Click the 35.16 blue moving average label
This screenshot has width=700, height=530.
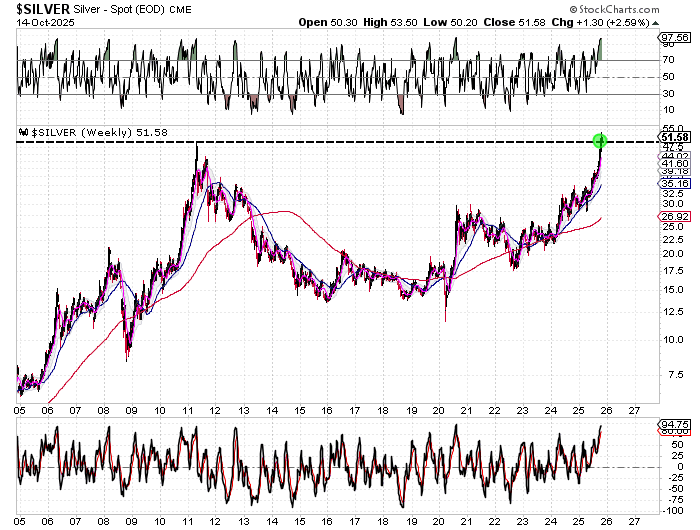[x=669, y=183]
